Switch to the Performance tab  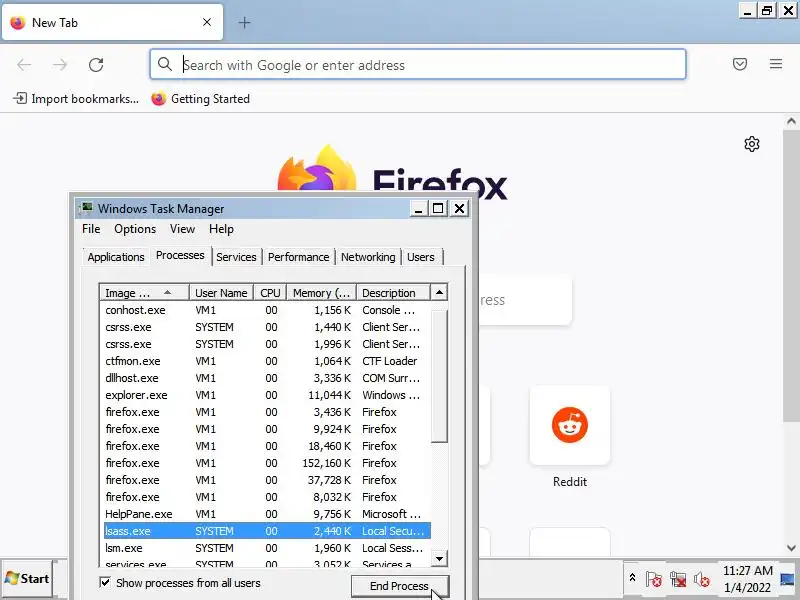point(298,257)
